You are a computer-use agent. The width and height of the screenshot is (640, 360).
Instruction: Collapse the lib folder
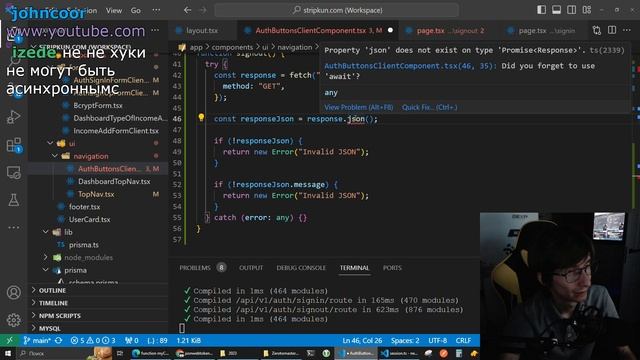[x=46, y=232]
